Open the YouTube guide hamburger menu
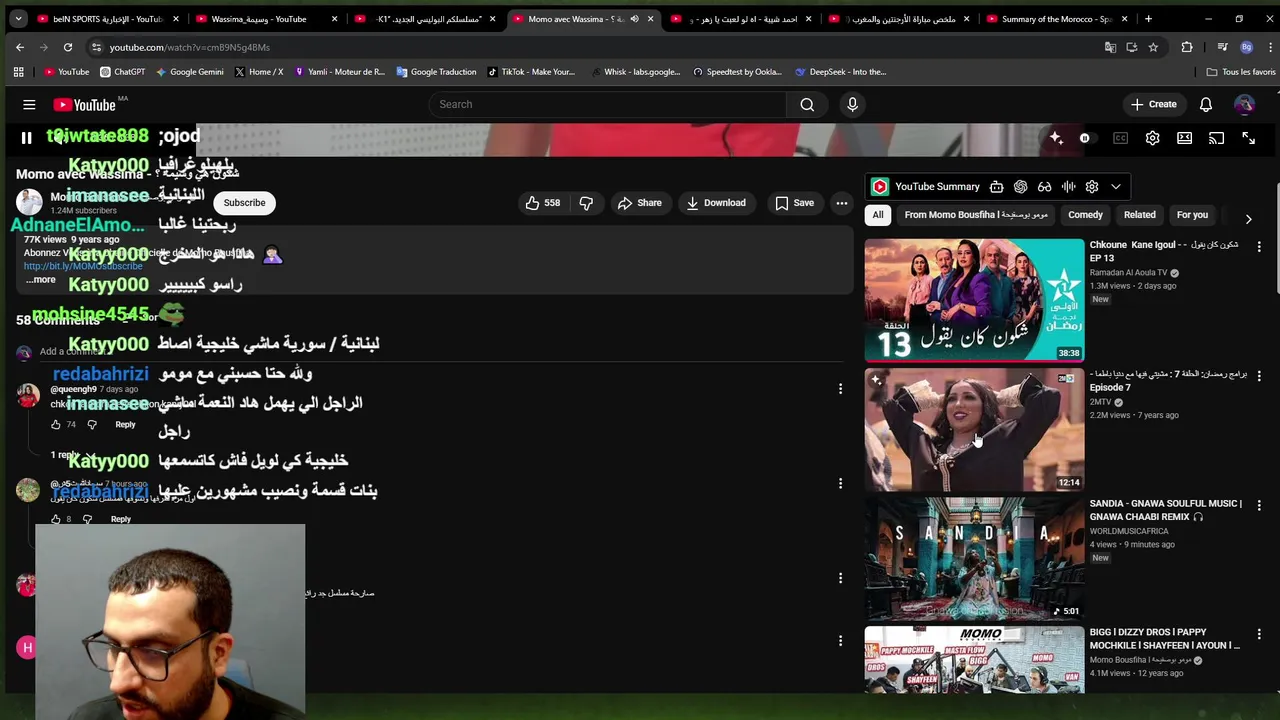 (29, 104)
